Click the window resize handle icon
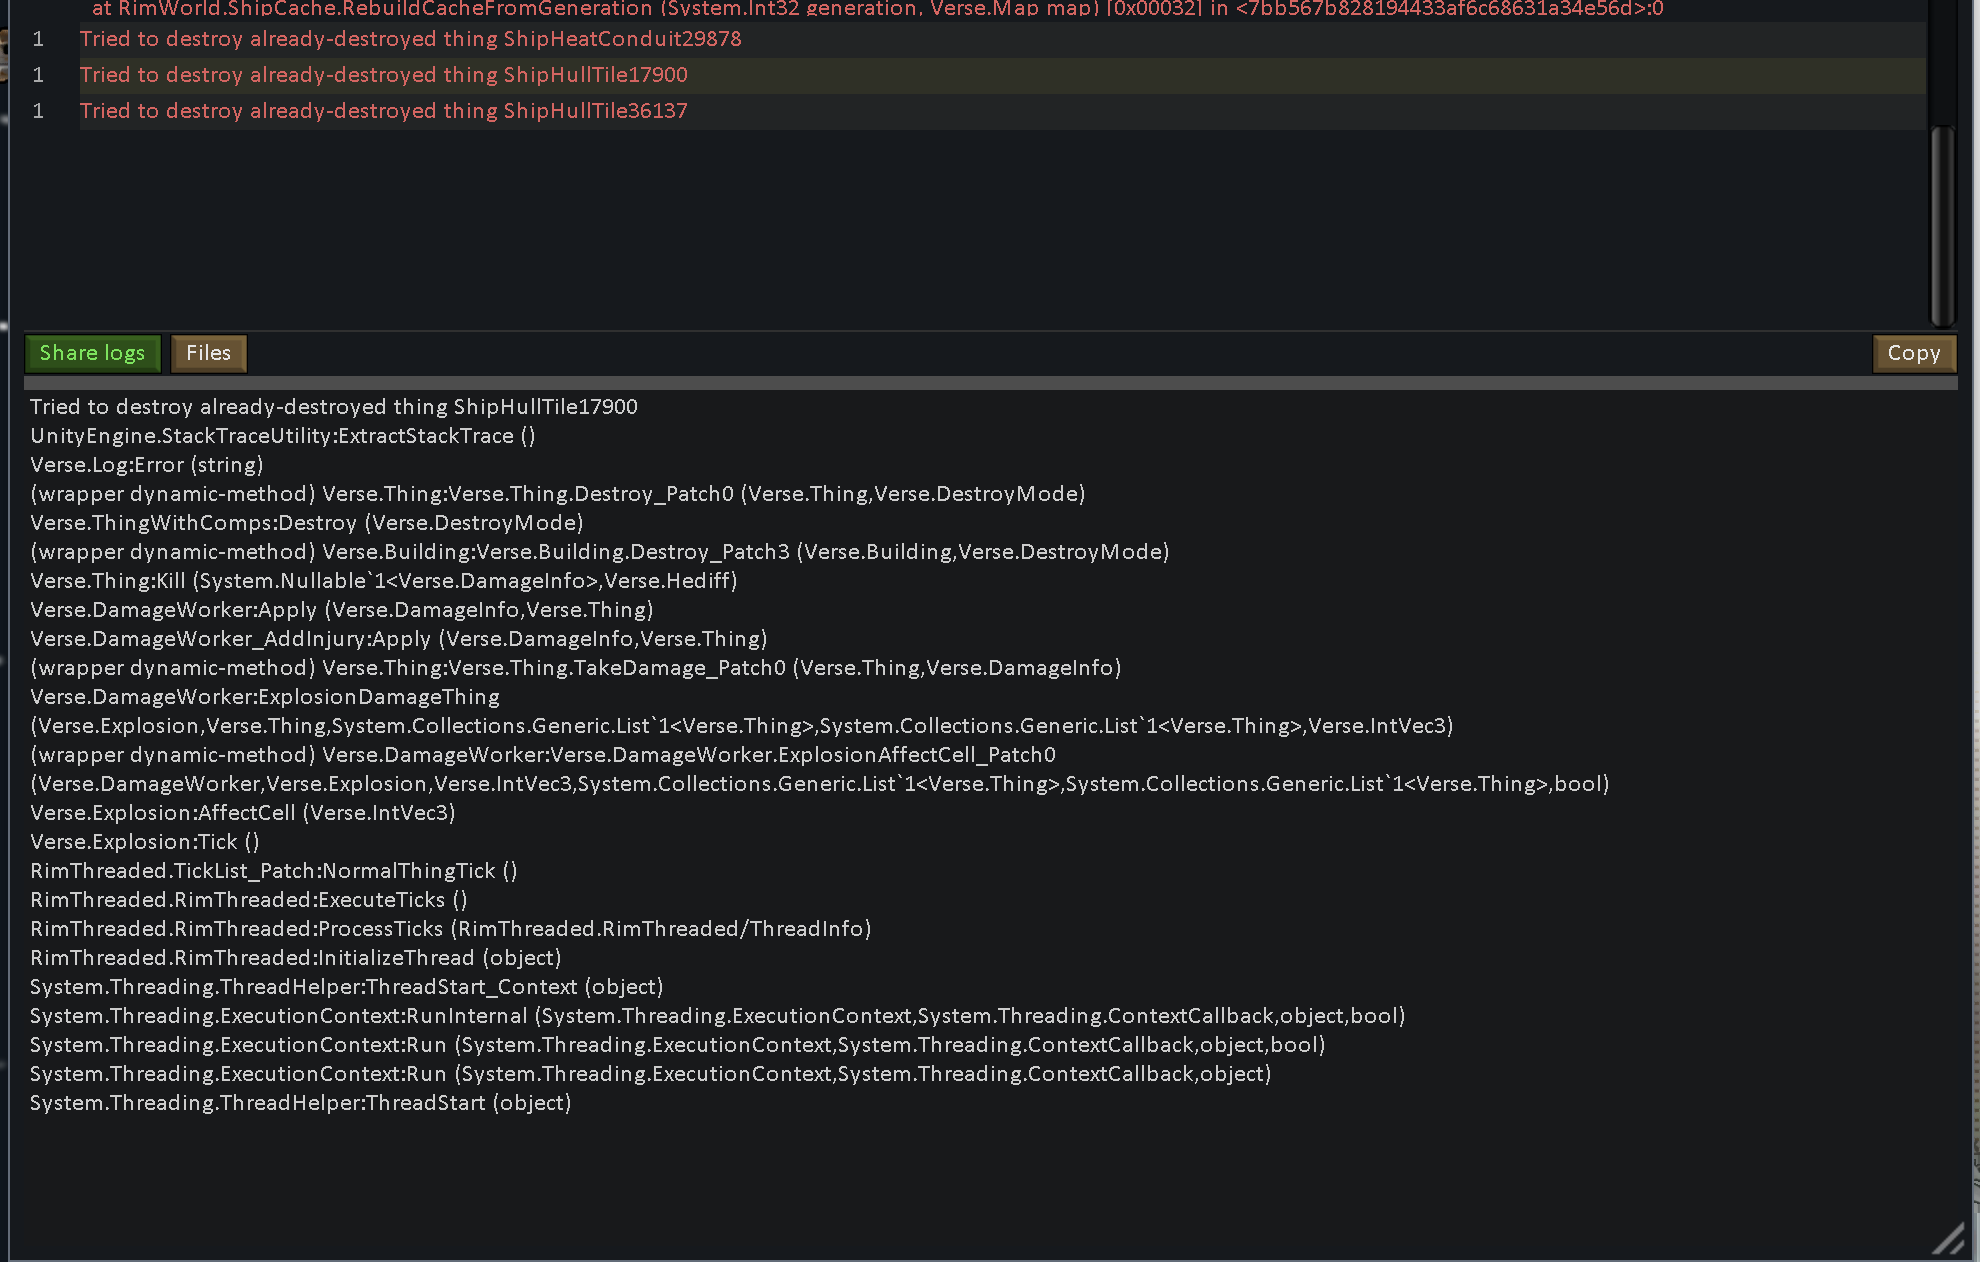Screen dimensions: 1980x1262 tap(1948, 1240)
